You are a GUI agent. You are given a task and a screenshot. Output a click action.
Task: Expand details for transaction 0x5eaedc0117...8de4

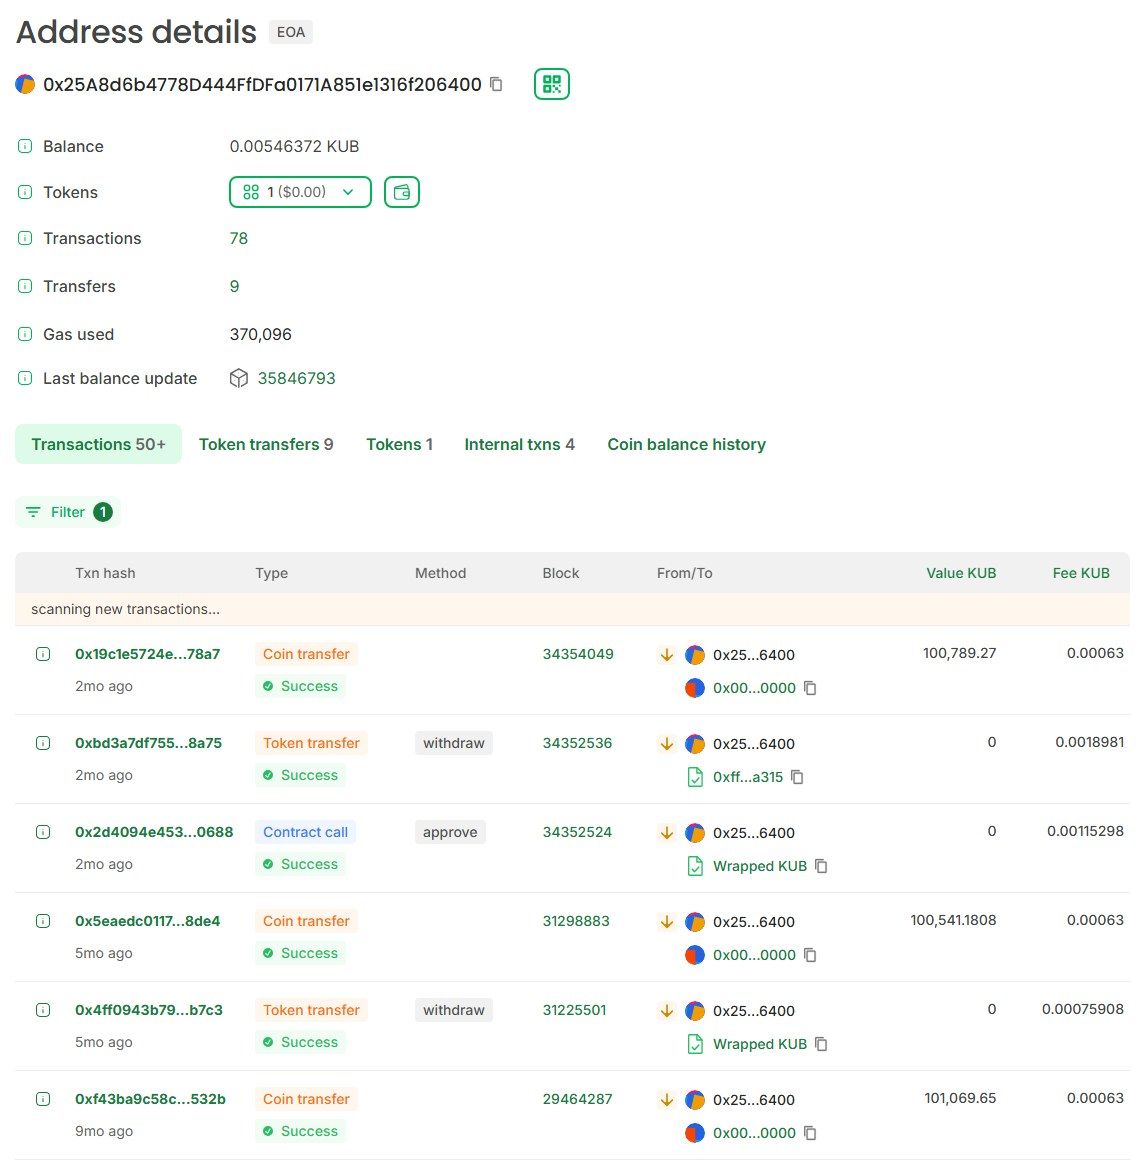(x=43, y=921)
